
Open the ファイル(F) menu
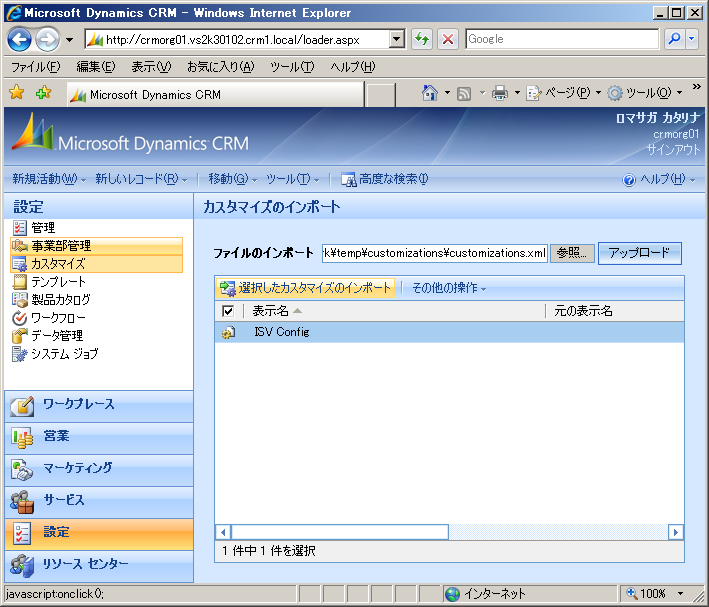click(35, 67)
